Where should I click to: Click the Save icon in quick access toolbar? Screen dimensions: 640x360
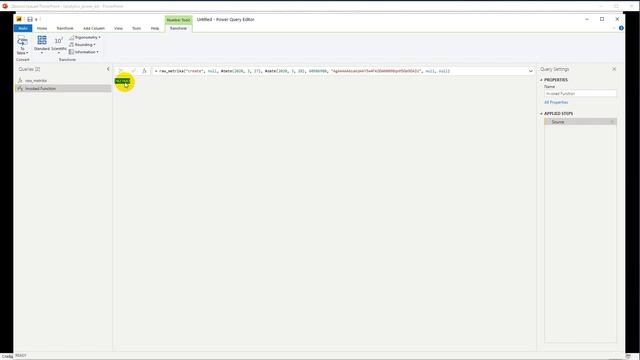point(30,19)
